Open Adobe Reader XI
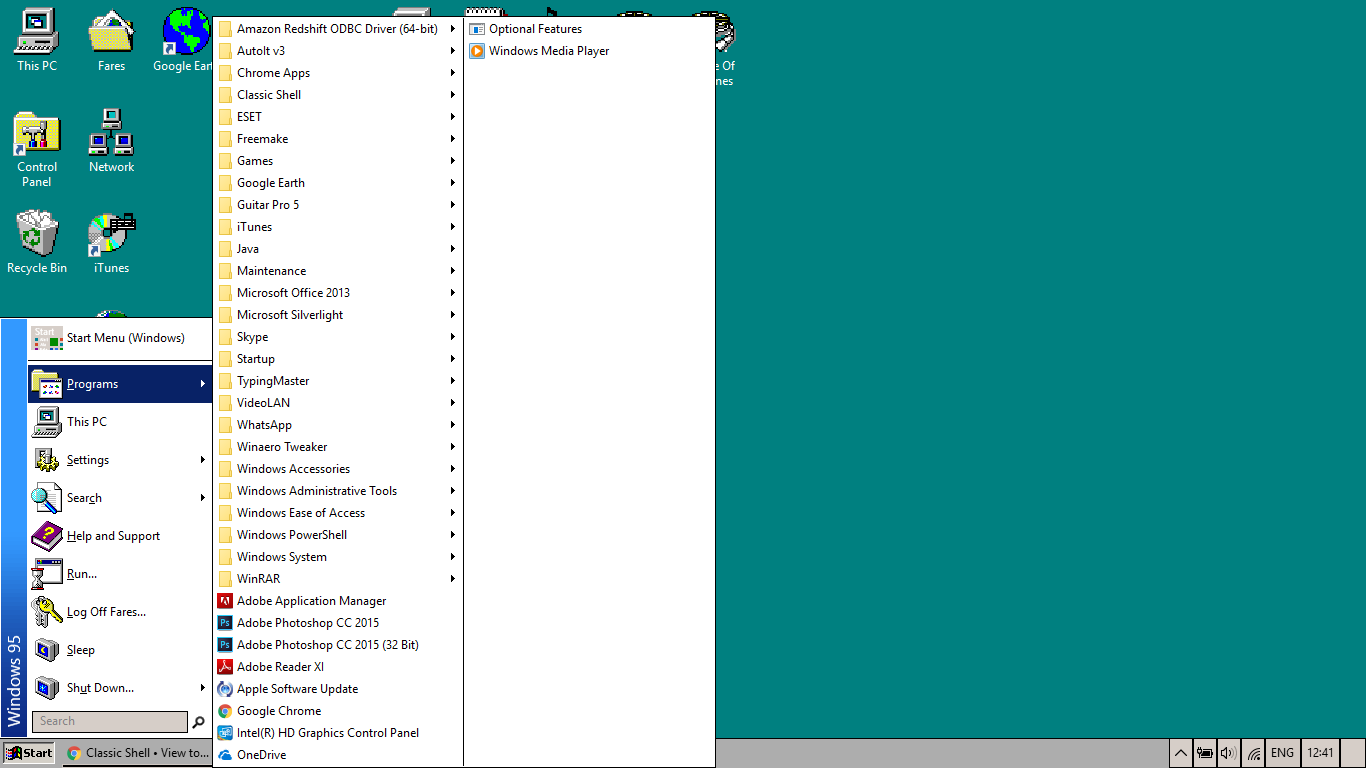Image resolution: width=1366 pixels, height=768 pixels. point(338,667)
